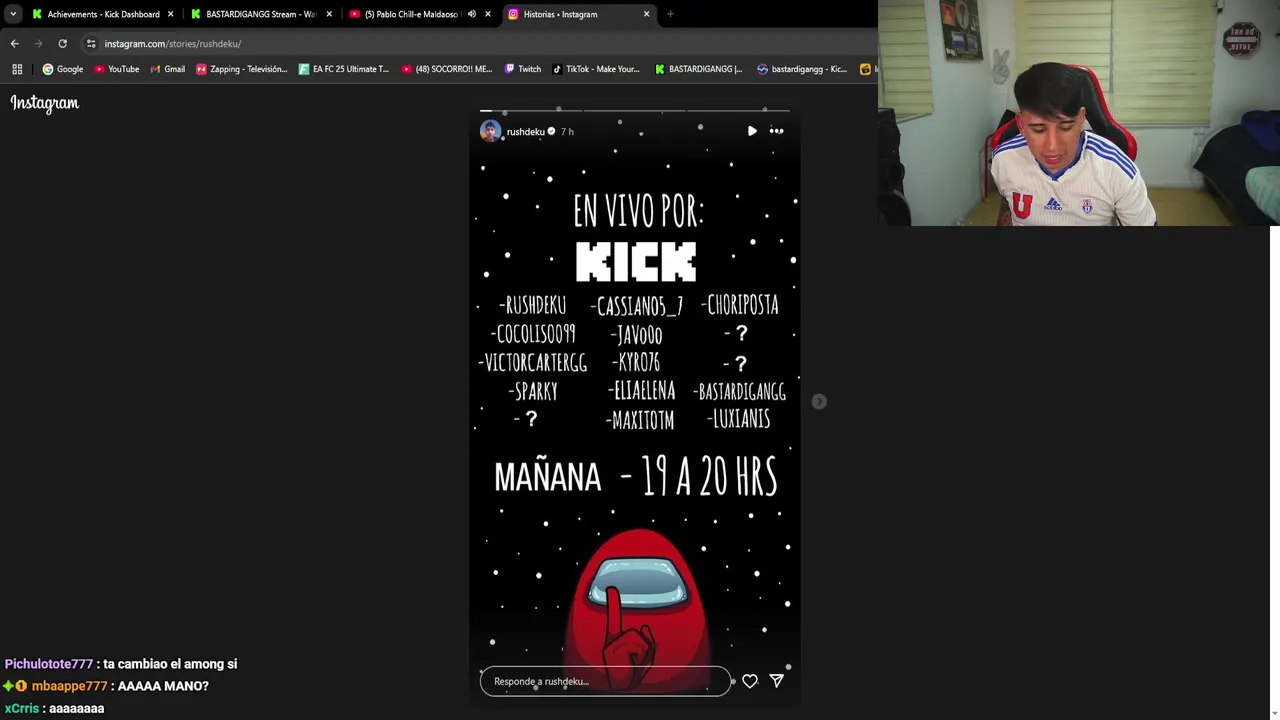1280x720 pixels.
Task: Go back to the previous page
Action: (14, 44)
